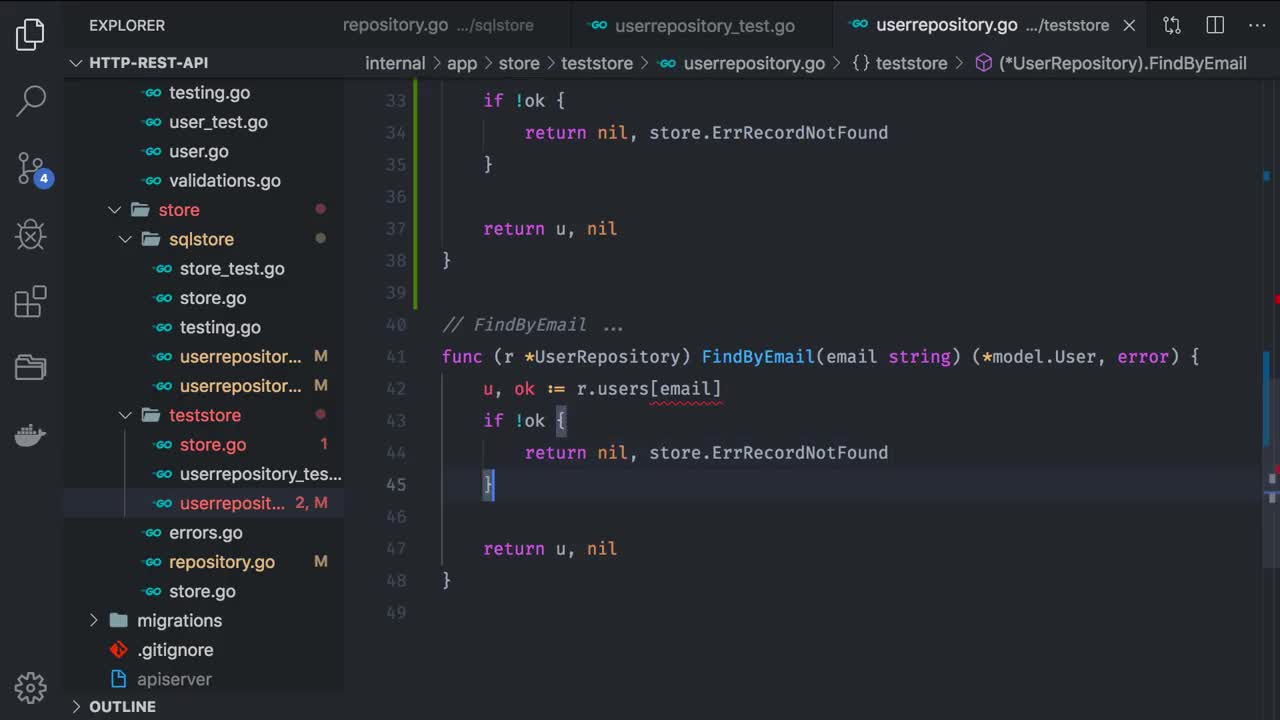
Task: Open the Docker view icon
Action: pos(30,435)
